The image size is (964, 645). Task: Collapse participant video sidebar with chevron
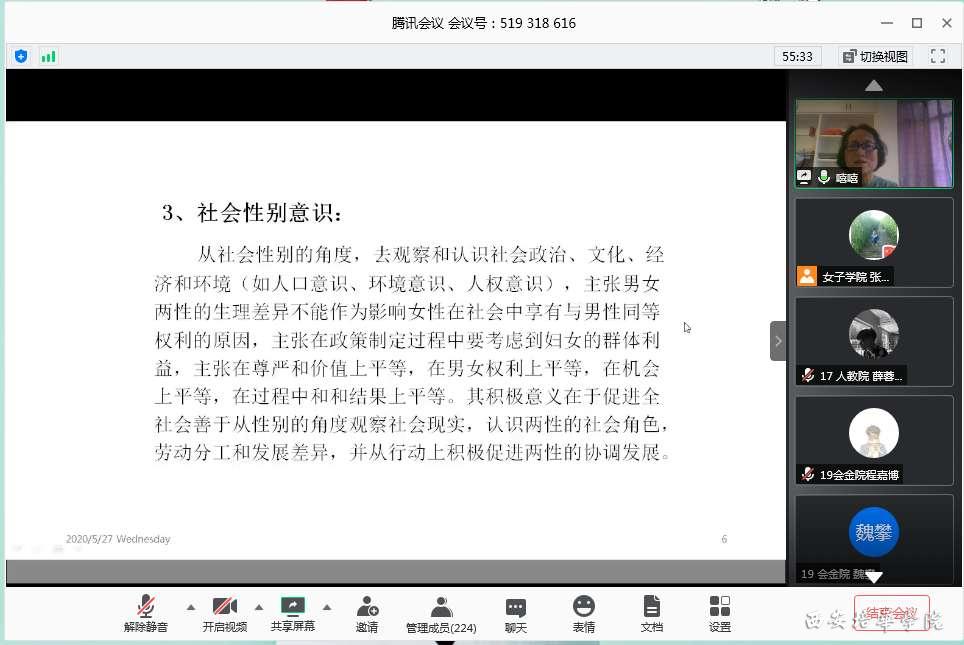(x=778, y=341)
